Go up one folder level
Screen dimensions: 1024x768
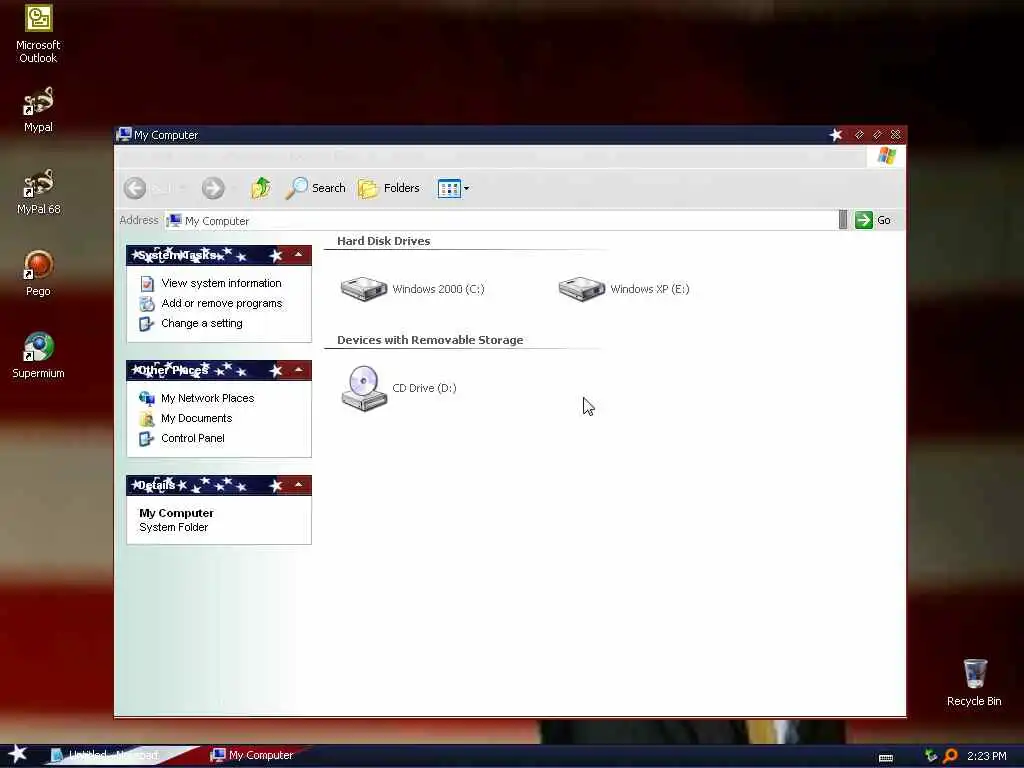click(x=261, y=188)
